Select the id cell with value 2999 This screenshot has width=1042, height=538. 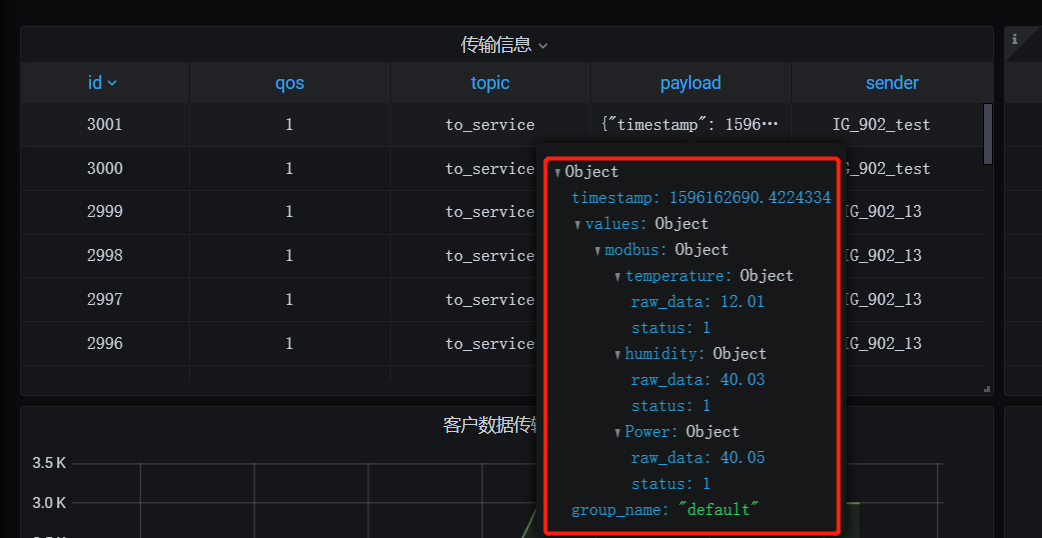[x=104, y=212]
